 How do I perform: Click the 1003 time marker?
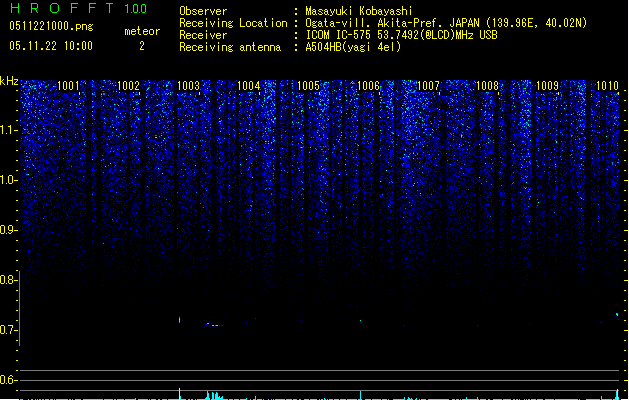[x=189, y=85]
